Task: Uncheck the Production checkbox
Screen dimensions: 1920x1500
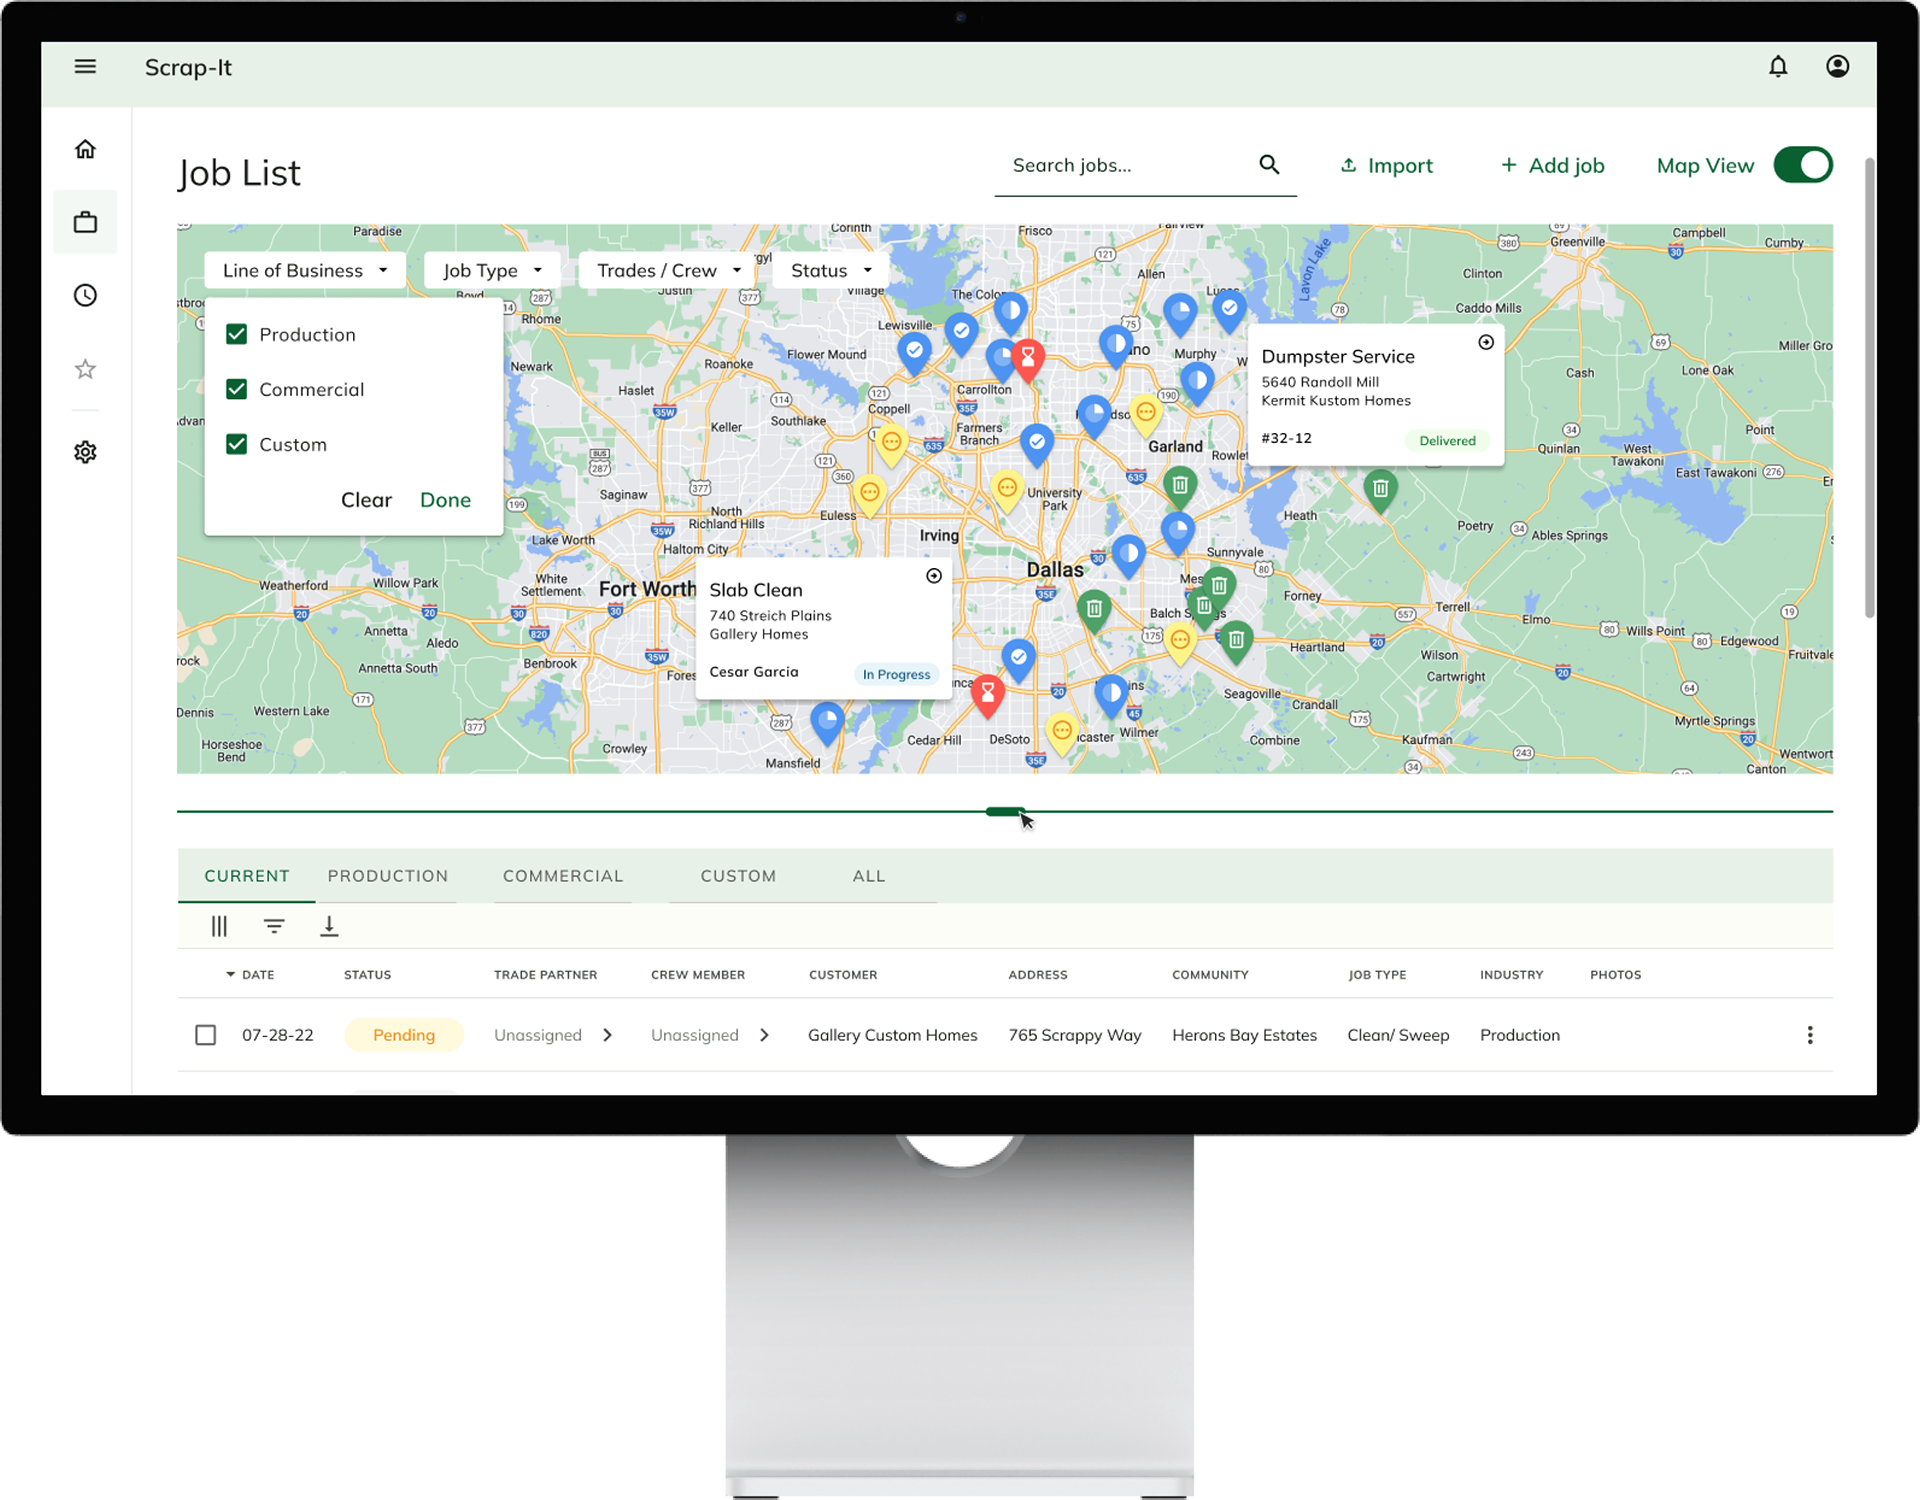Action: [236, 334]
